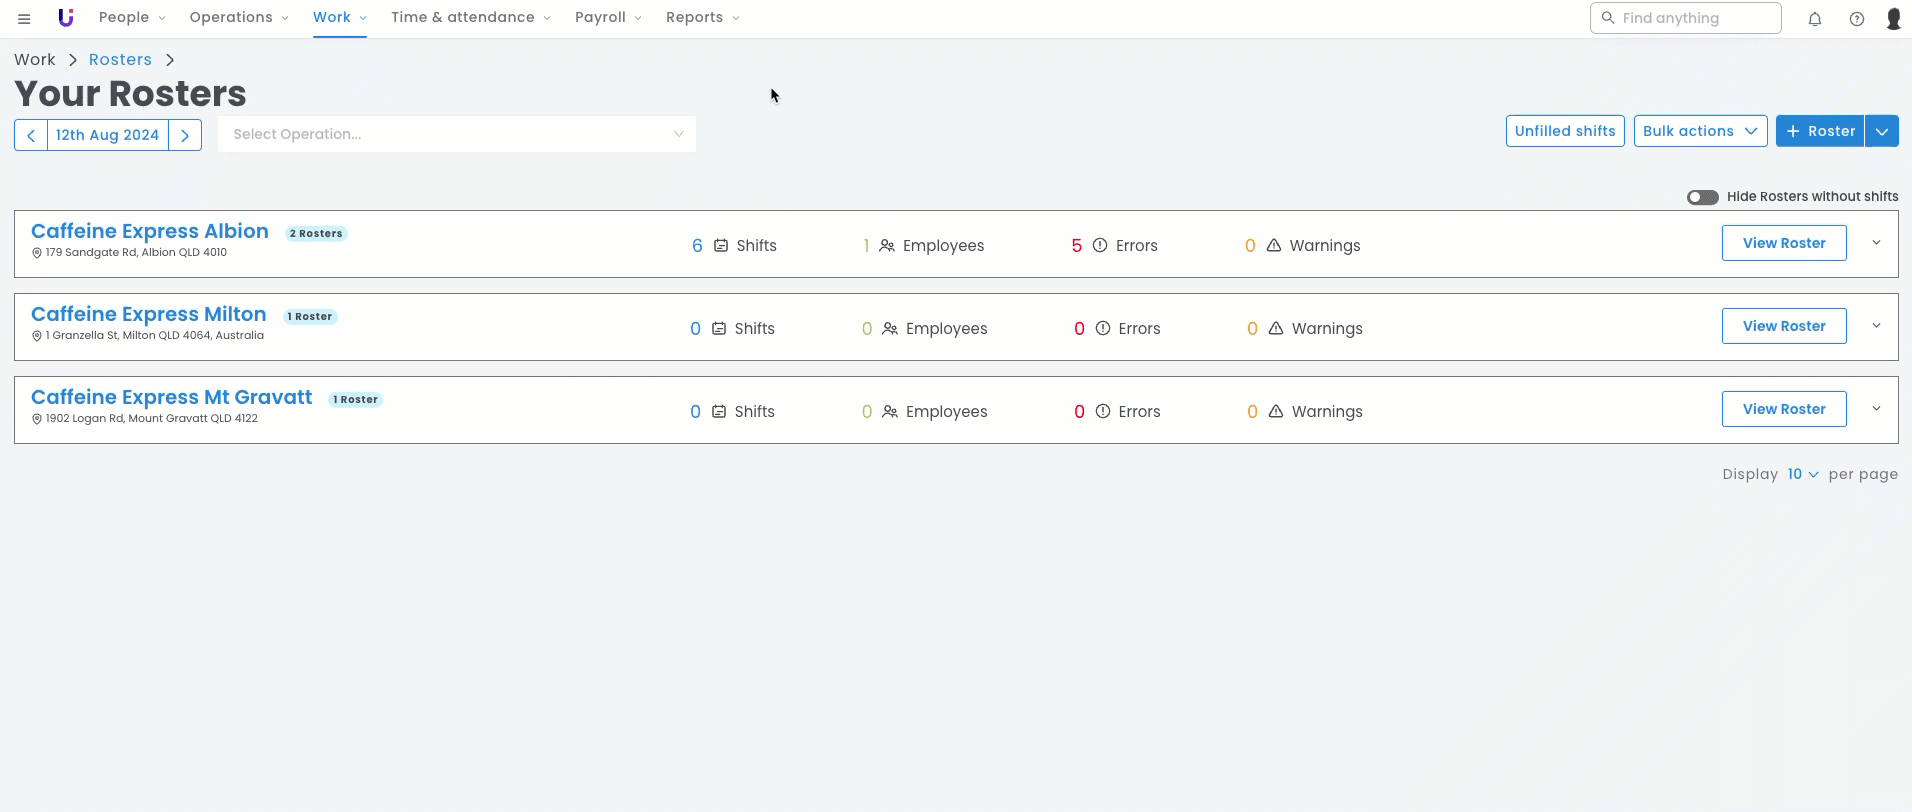Expand the Caffeine Express Albion row
The height and width of the screenshot is (812, 1912).
click(x=1876, y=243)
